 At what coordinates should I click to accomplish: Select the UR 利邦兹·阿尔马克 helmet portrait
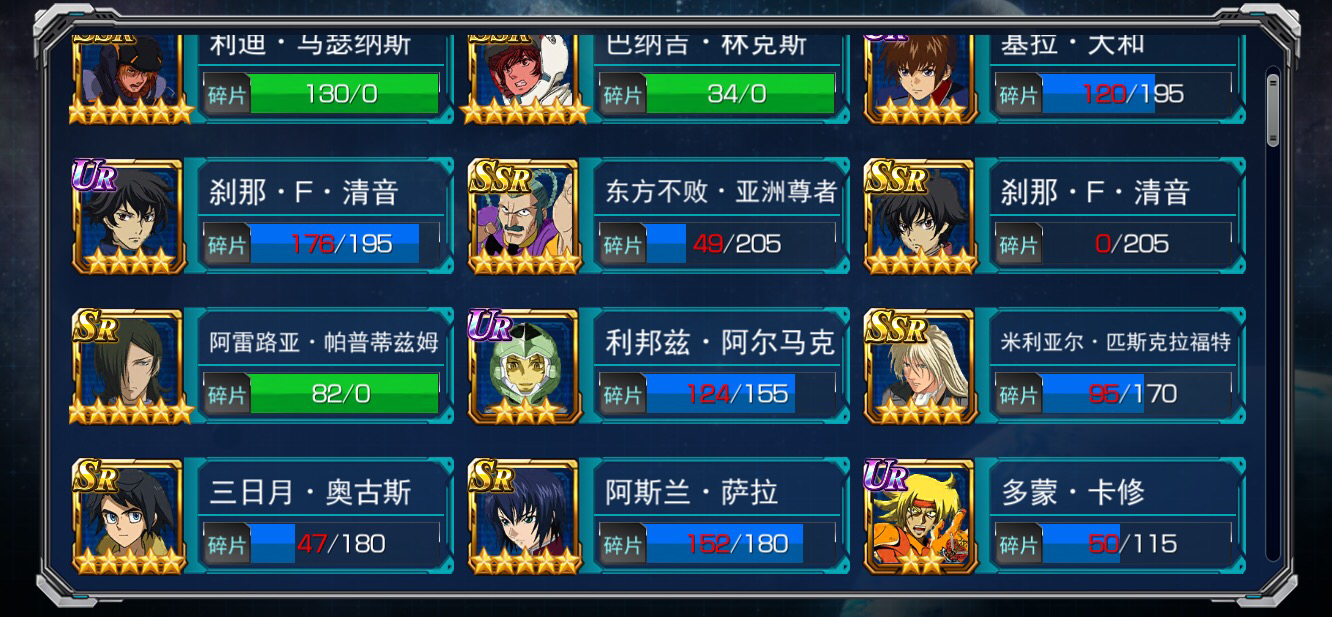tap(524, 367)
